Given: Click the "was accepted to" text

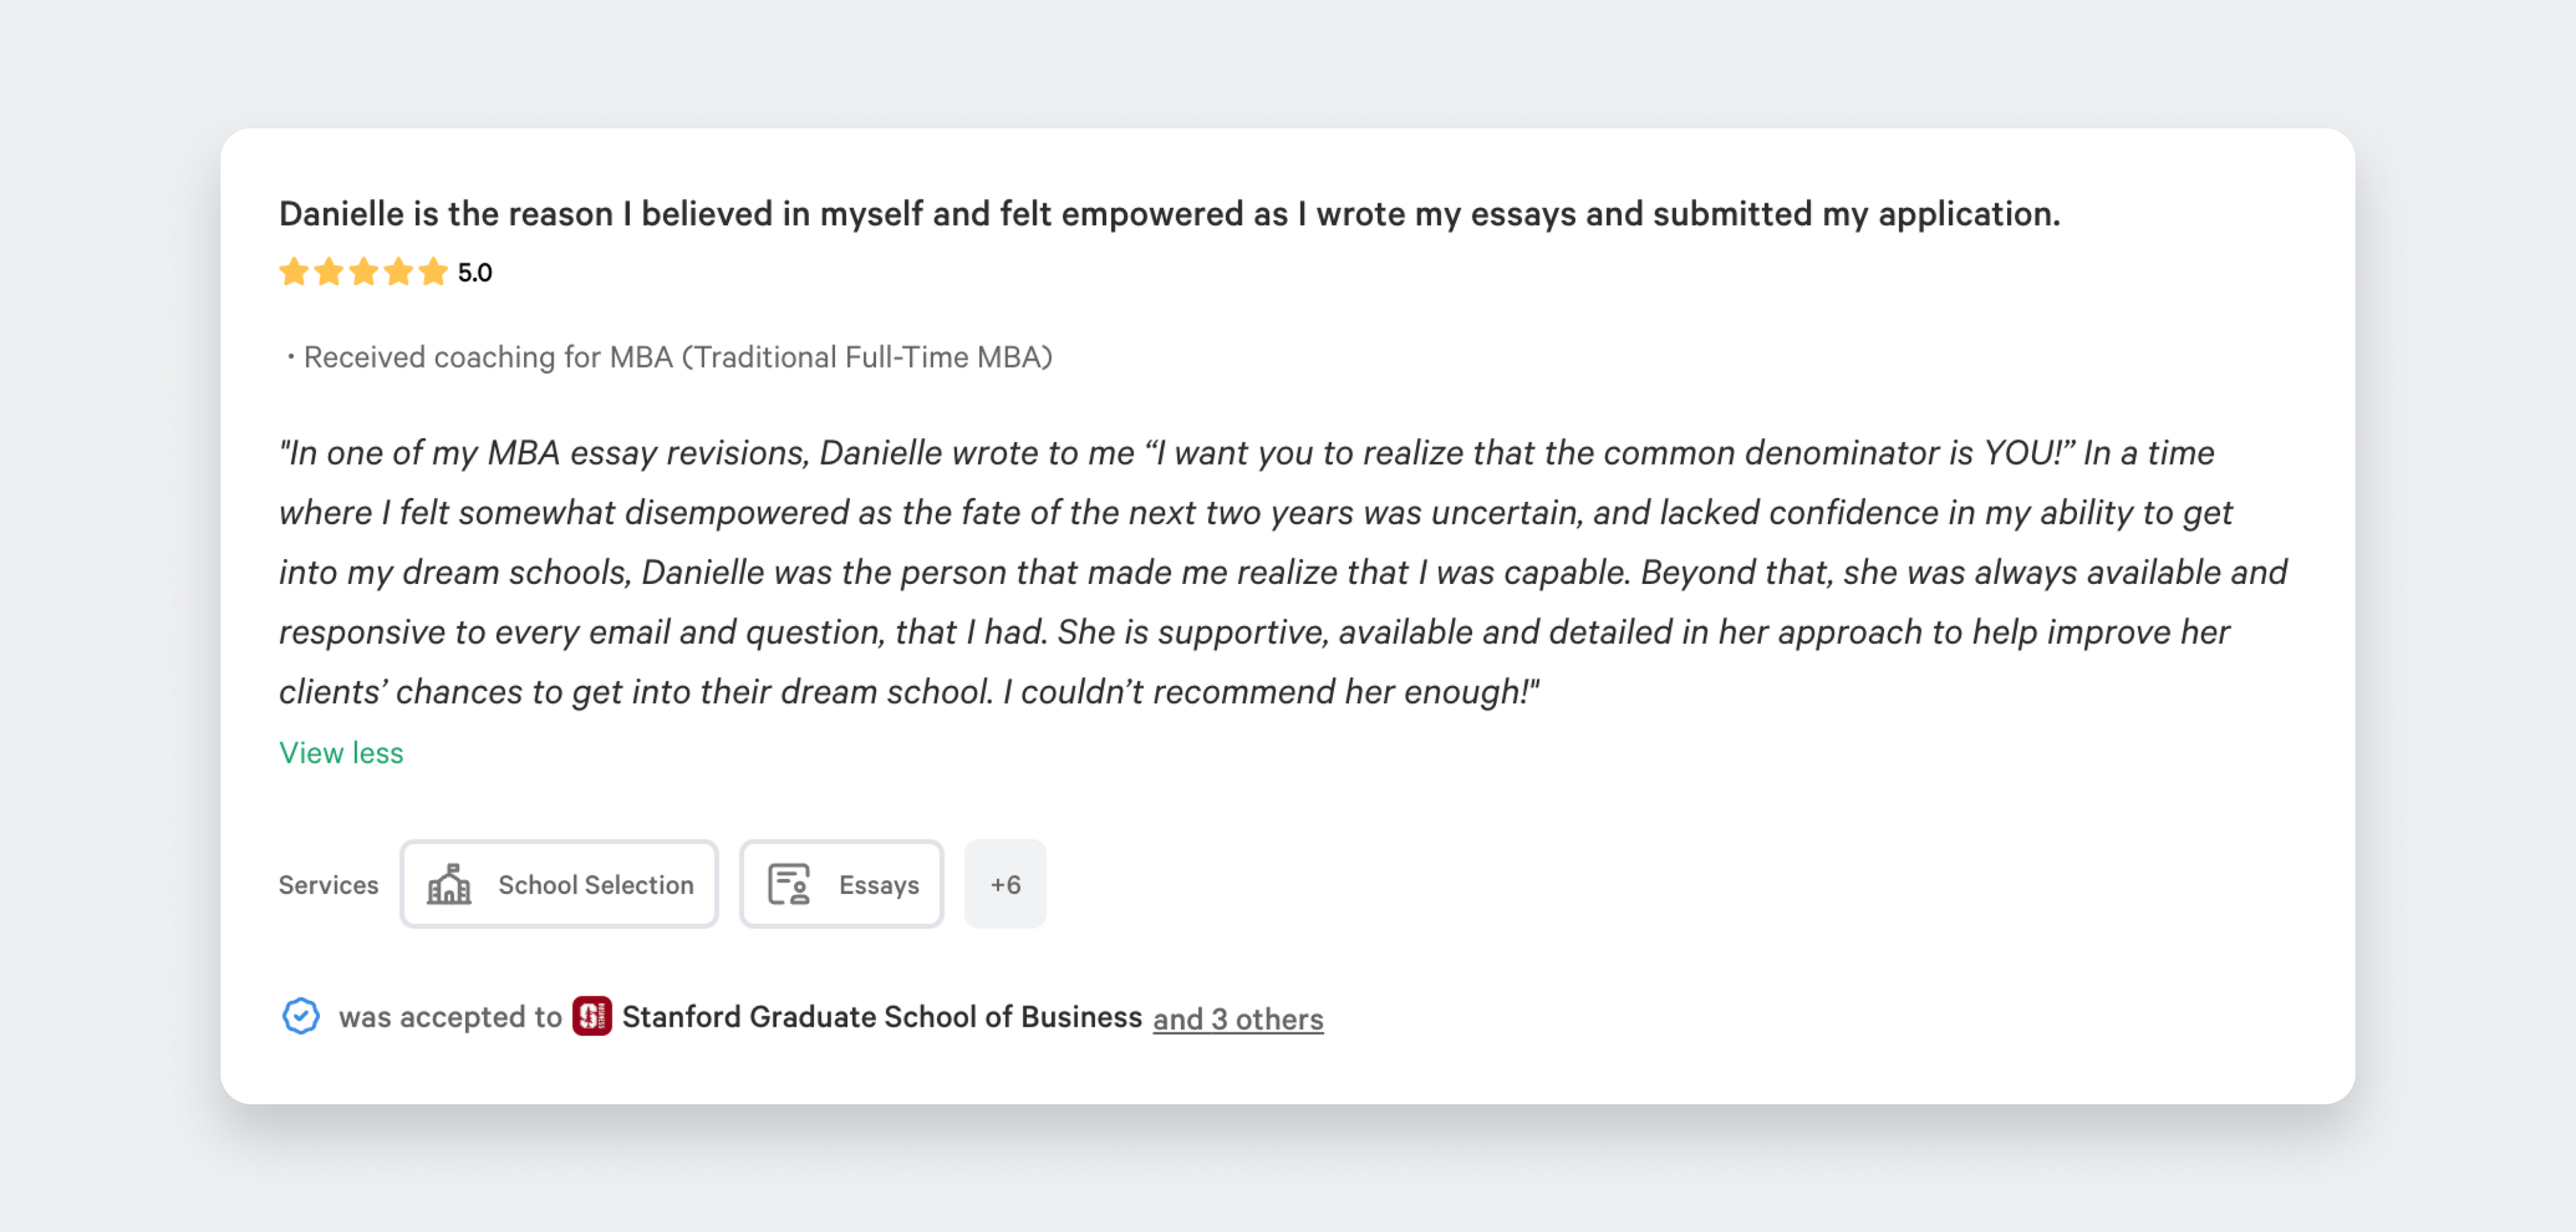Looking at the screenshot, I should click(450, 1017).
